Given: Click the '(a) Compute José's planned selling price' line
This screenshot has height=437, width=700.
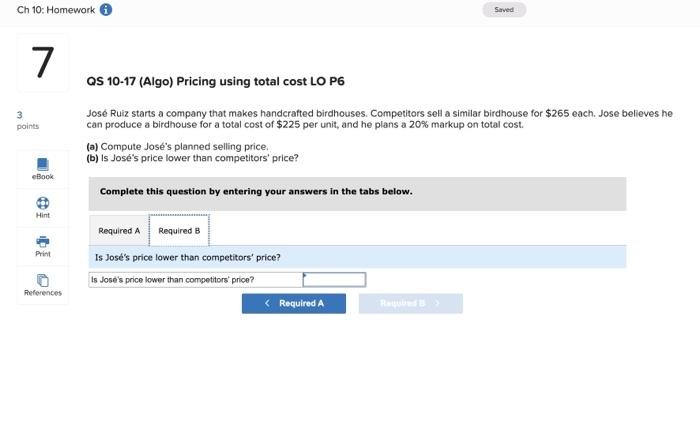Looking at the screenshot, I should [178, 146].
